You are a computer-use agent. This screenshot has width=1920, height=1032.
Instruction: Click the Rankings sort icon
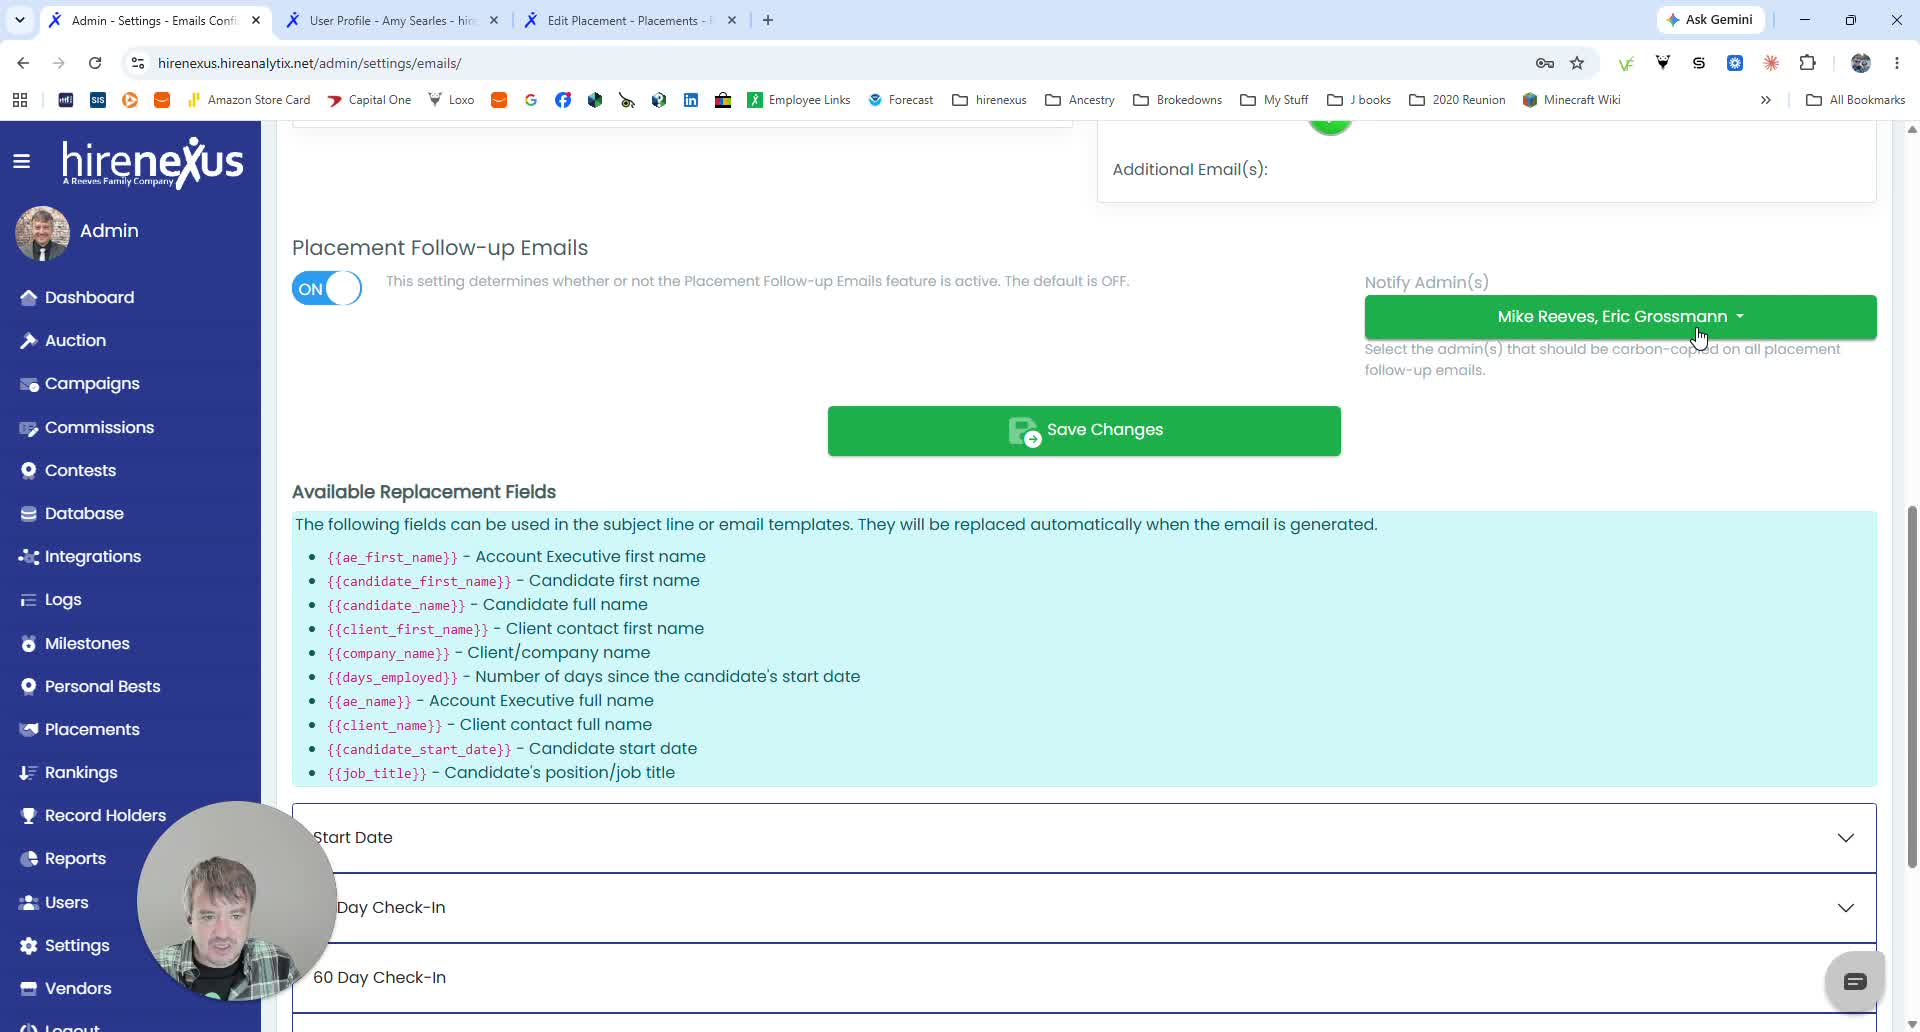28,772
